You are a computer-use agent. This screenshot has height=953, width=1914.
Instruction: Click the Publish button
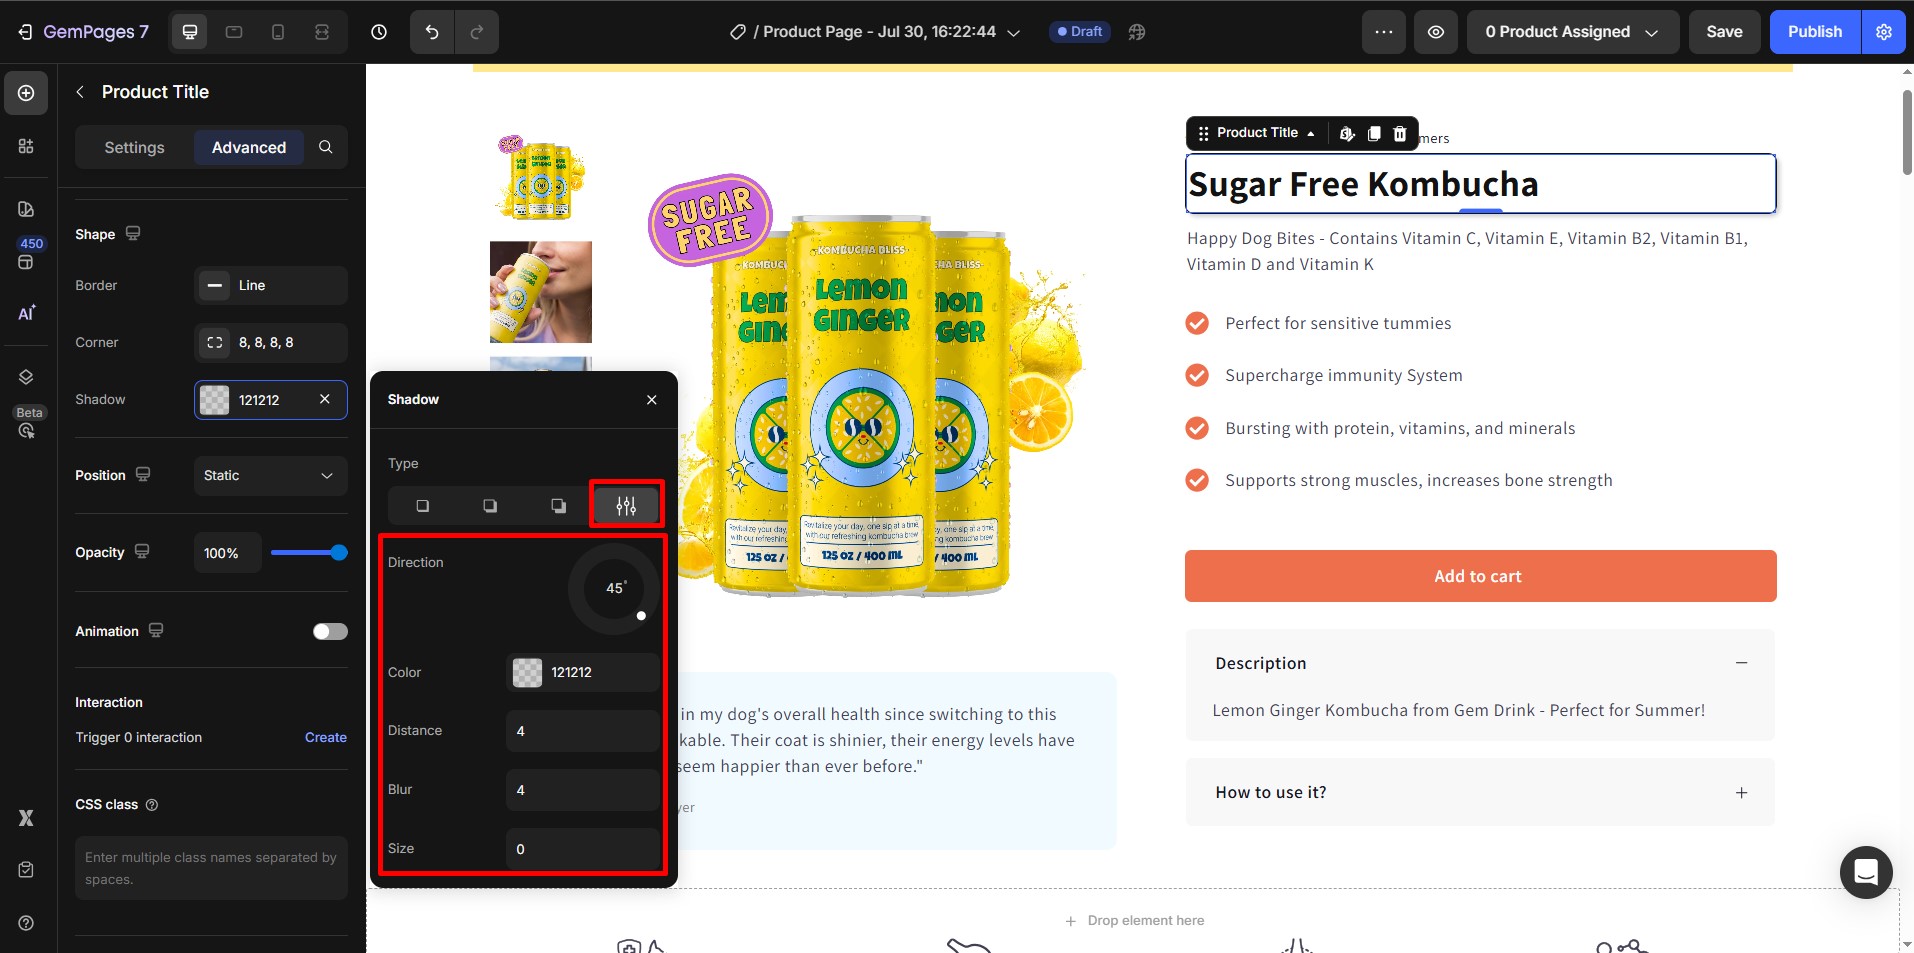point(1814,32)
